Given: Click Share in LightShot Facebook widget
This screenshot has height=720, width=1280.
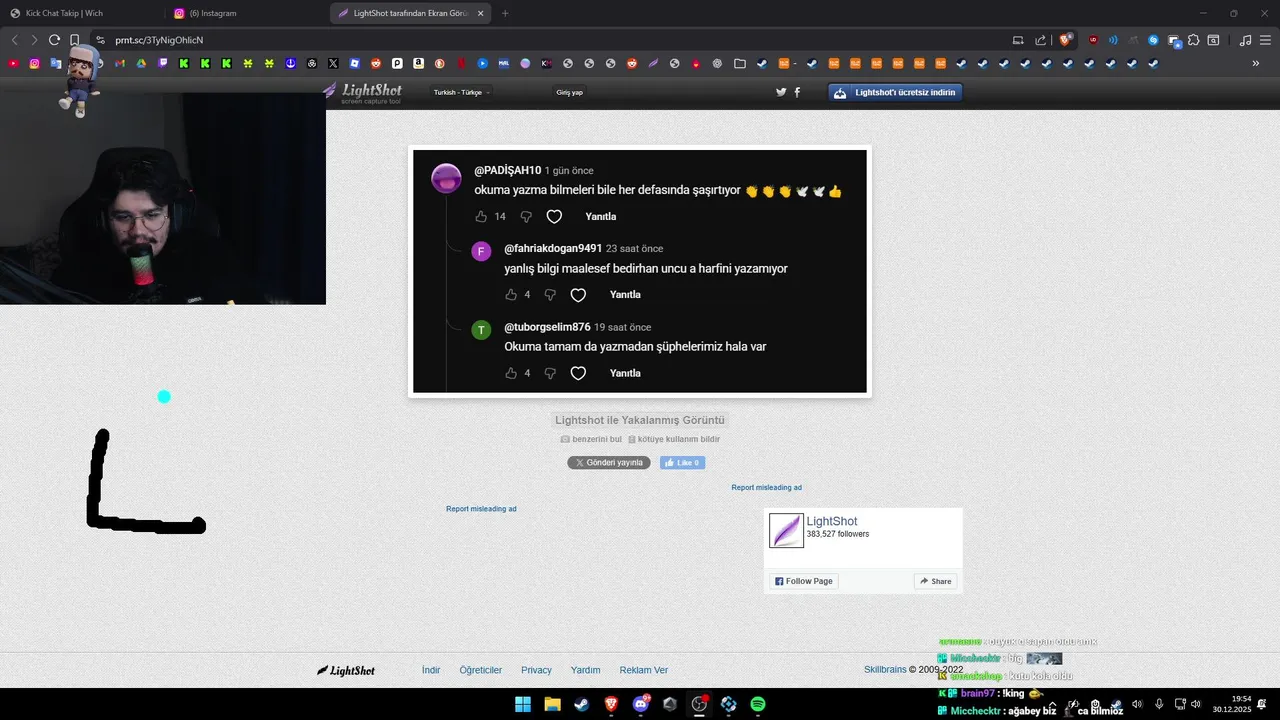Looking at the screenshot, I should (935, 581).
